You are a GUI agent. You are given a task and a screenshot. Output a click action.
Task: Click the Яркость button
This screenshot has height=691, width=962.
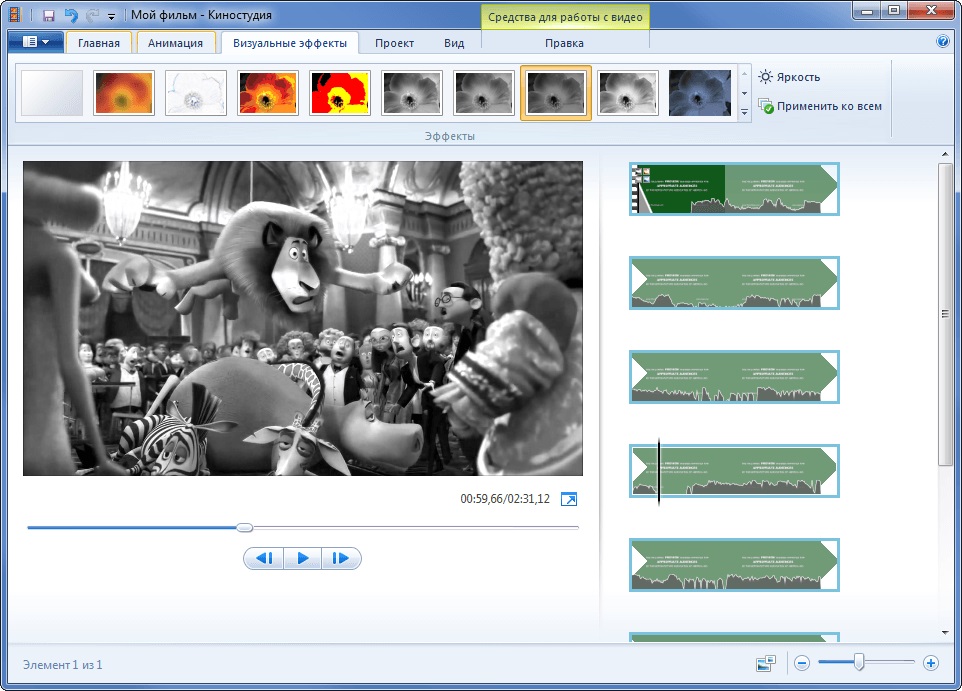pyautogui.click(x=790, y=77)
